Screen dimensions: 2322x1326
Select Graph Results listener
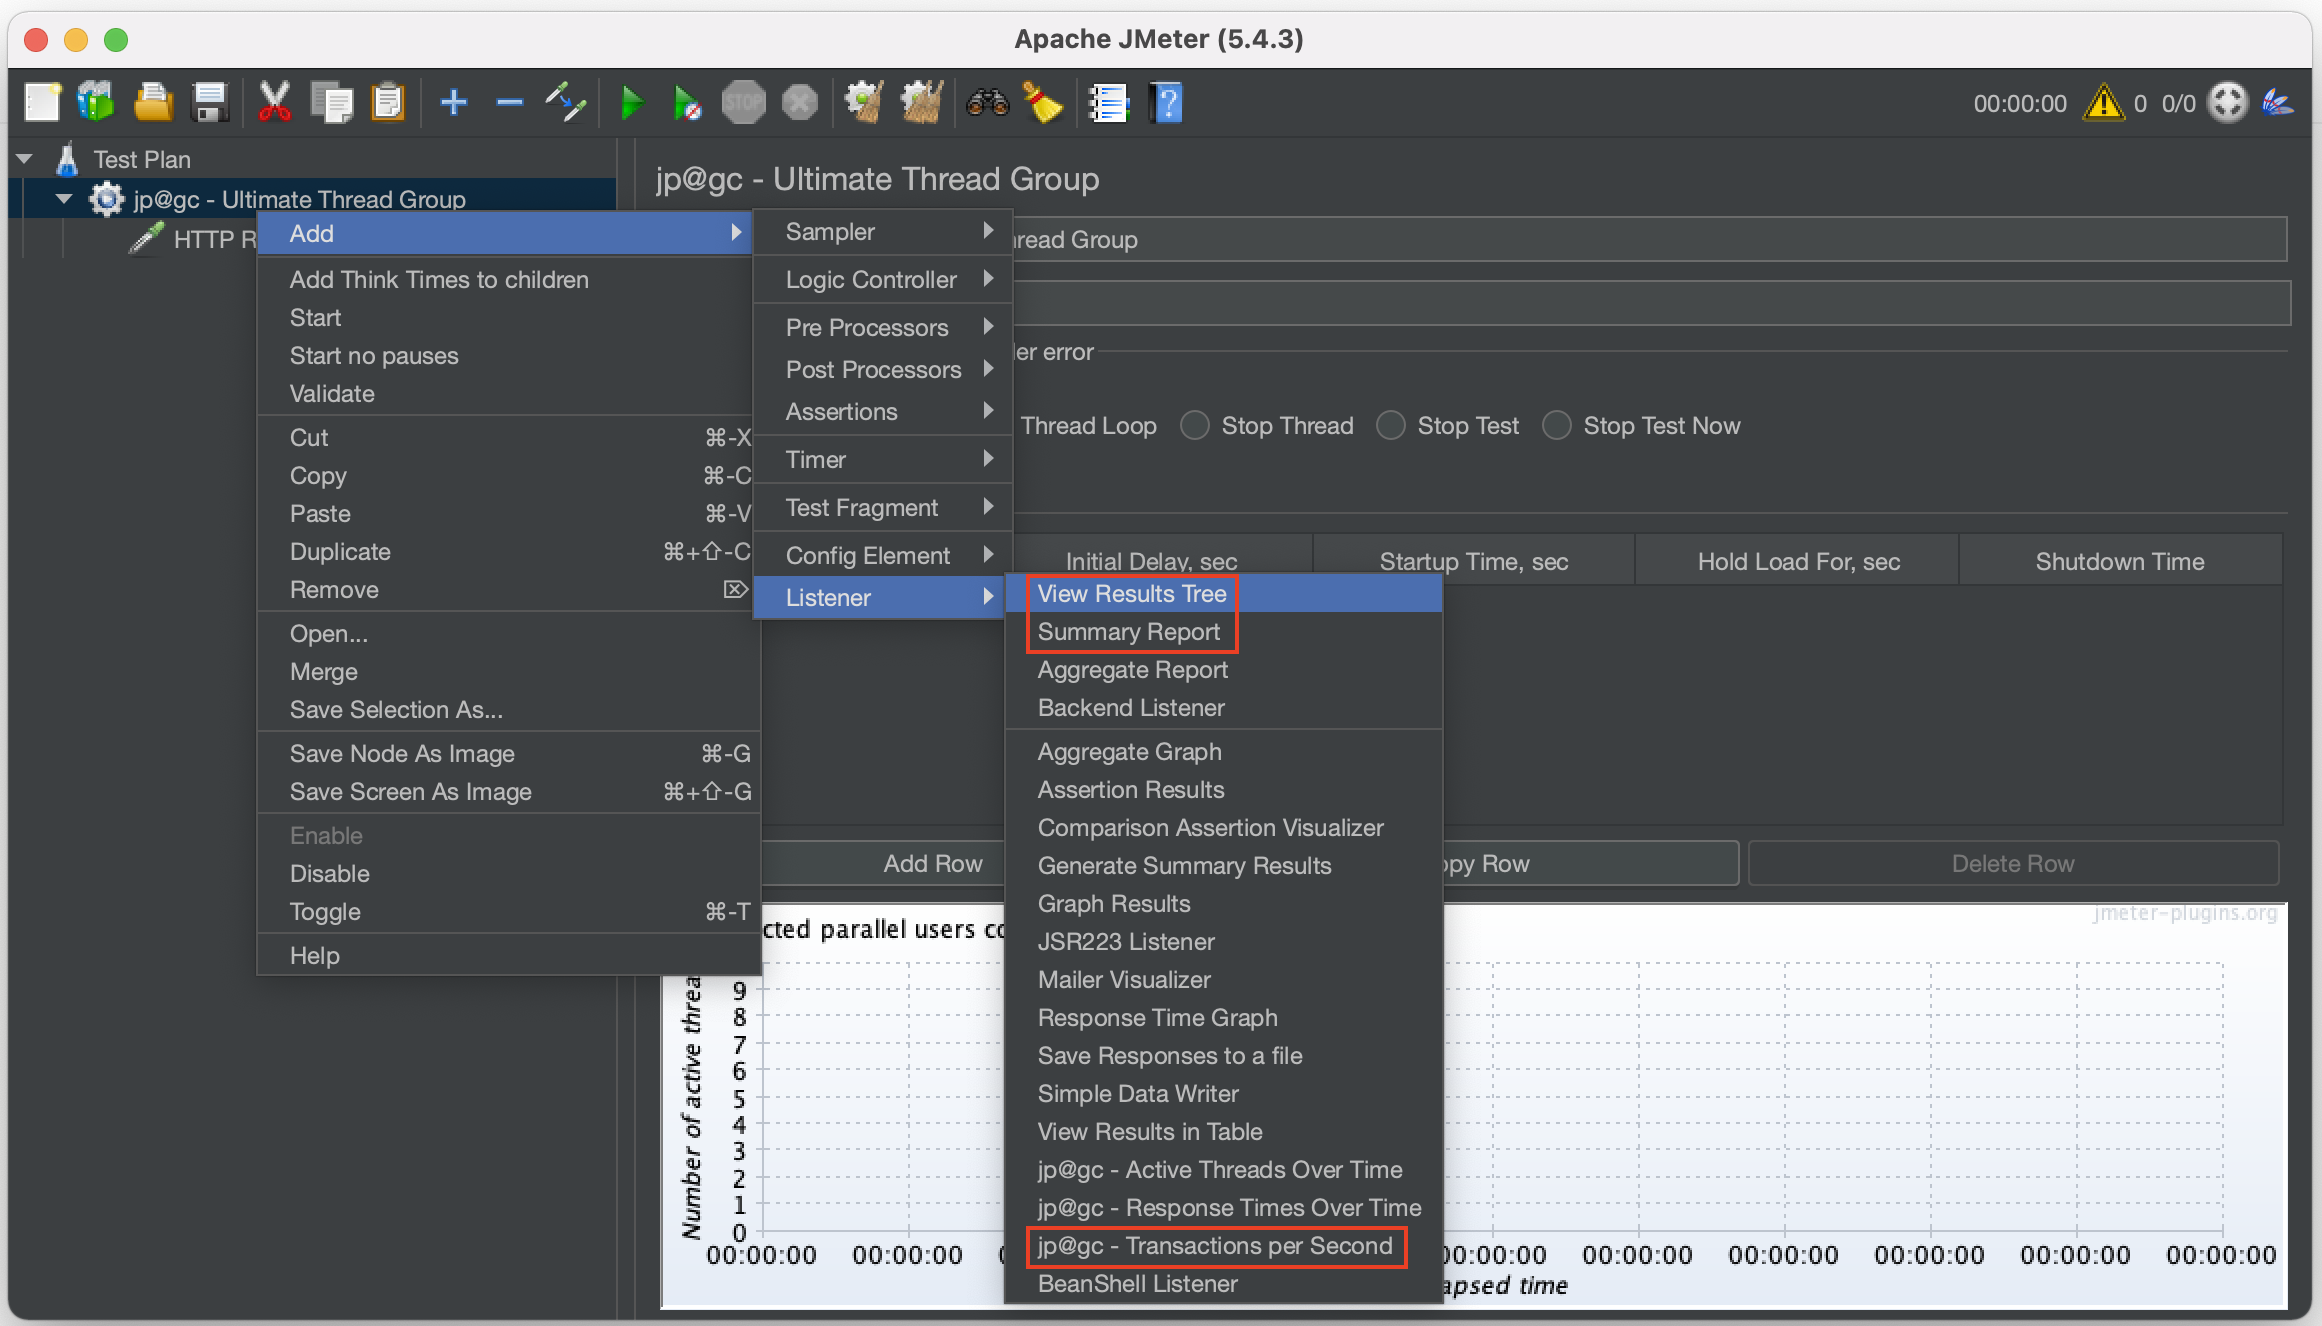1224,904
